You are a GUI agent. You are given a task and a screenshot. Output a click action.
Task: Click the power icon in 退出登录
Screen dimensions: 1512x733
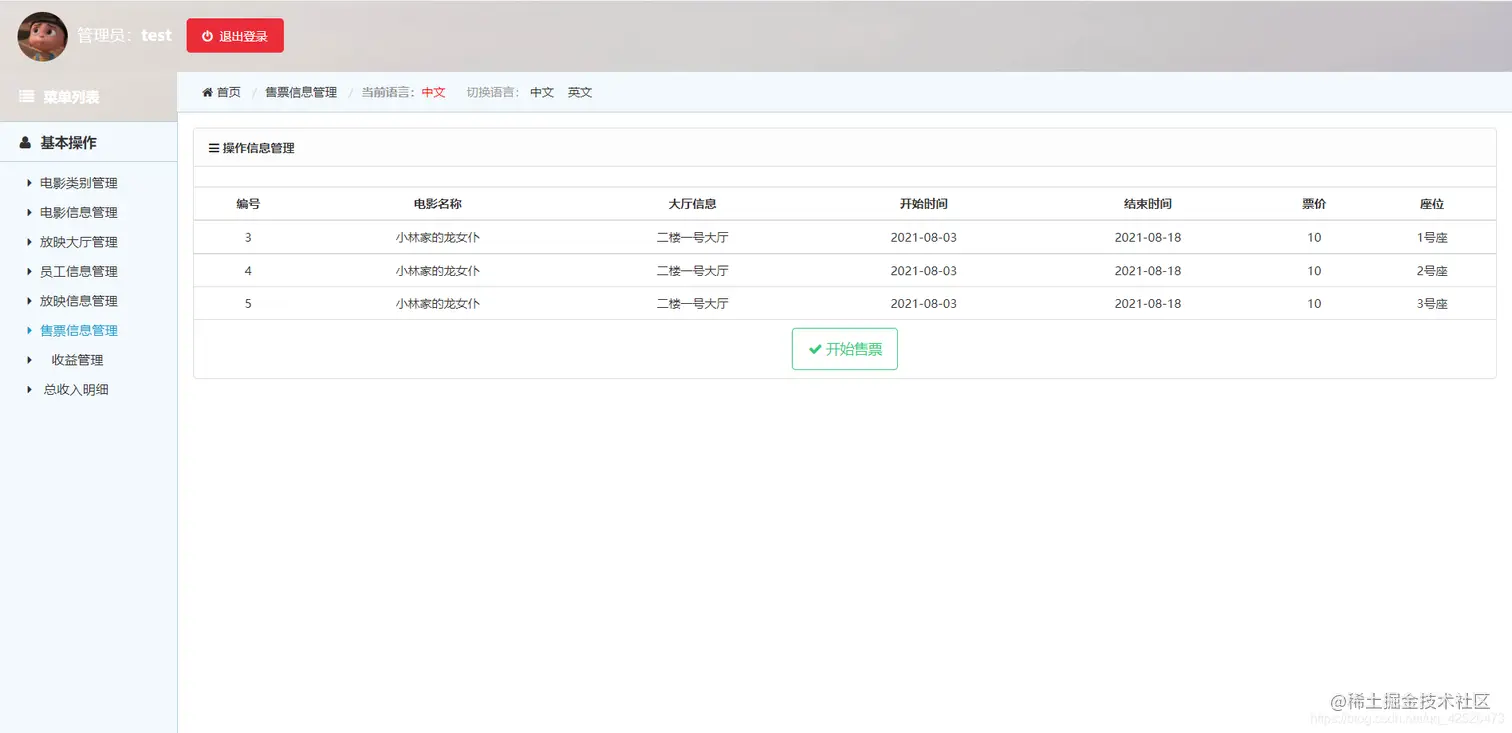(x=208, y=36)
